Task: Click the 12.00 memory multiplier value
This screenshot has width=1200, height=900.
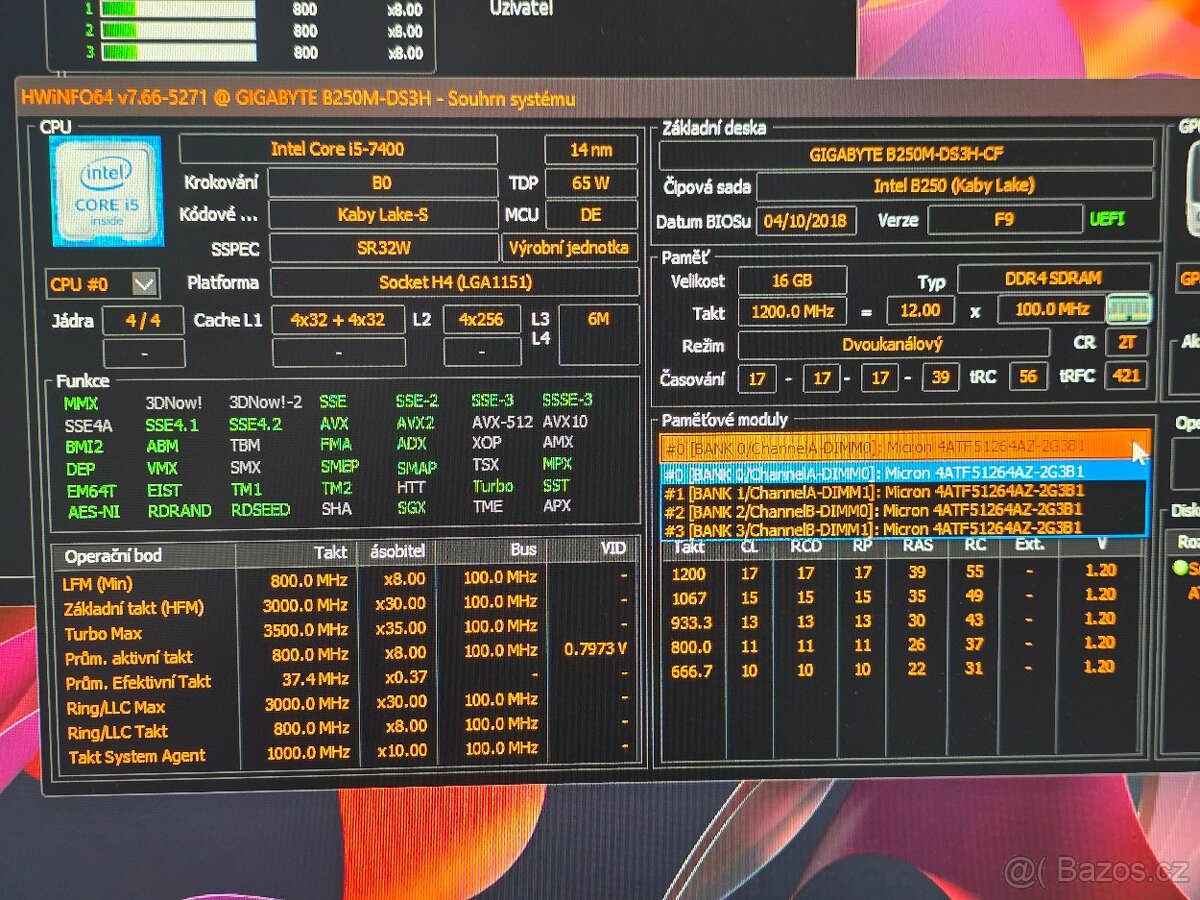Action: [920, 310]
